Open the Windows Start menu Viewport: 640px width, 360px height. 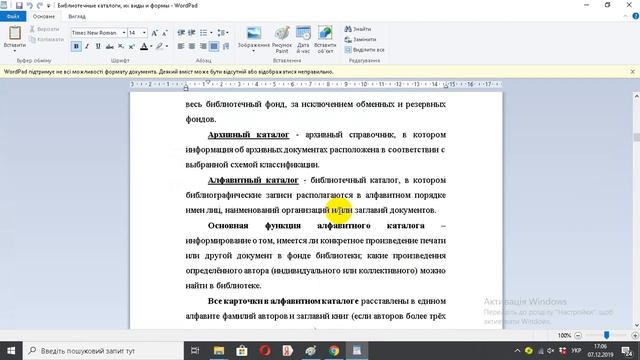click(11, 351)
